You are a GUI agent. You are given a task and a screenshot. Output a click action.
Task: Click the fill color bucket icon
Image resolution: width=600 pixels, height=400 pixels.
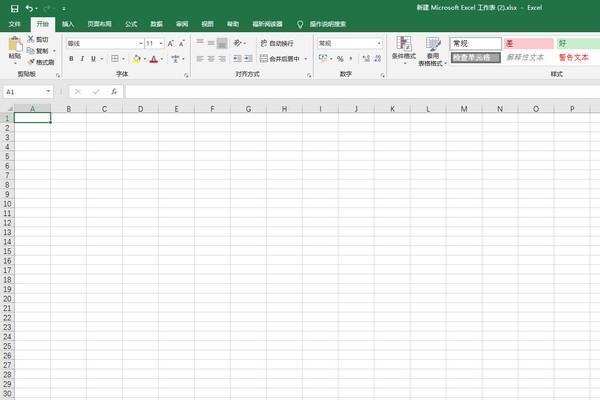click(136, 59)
